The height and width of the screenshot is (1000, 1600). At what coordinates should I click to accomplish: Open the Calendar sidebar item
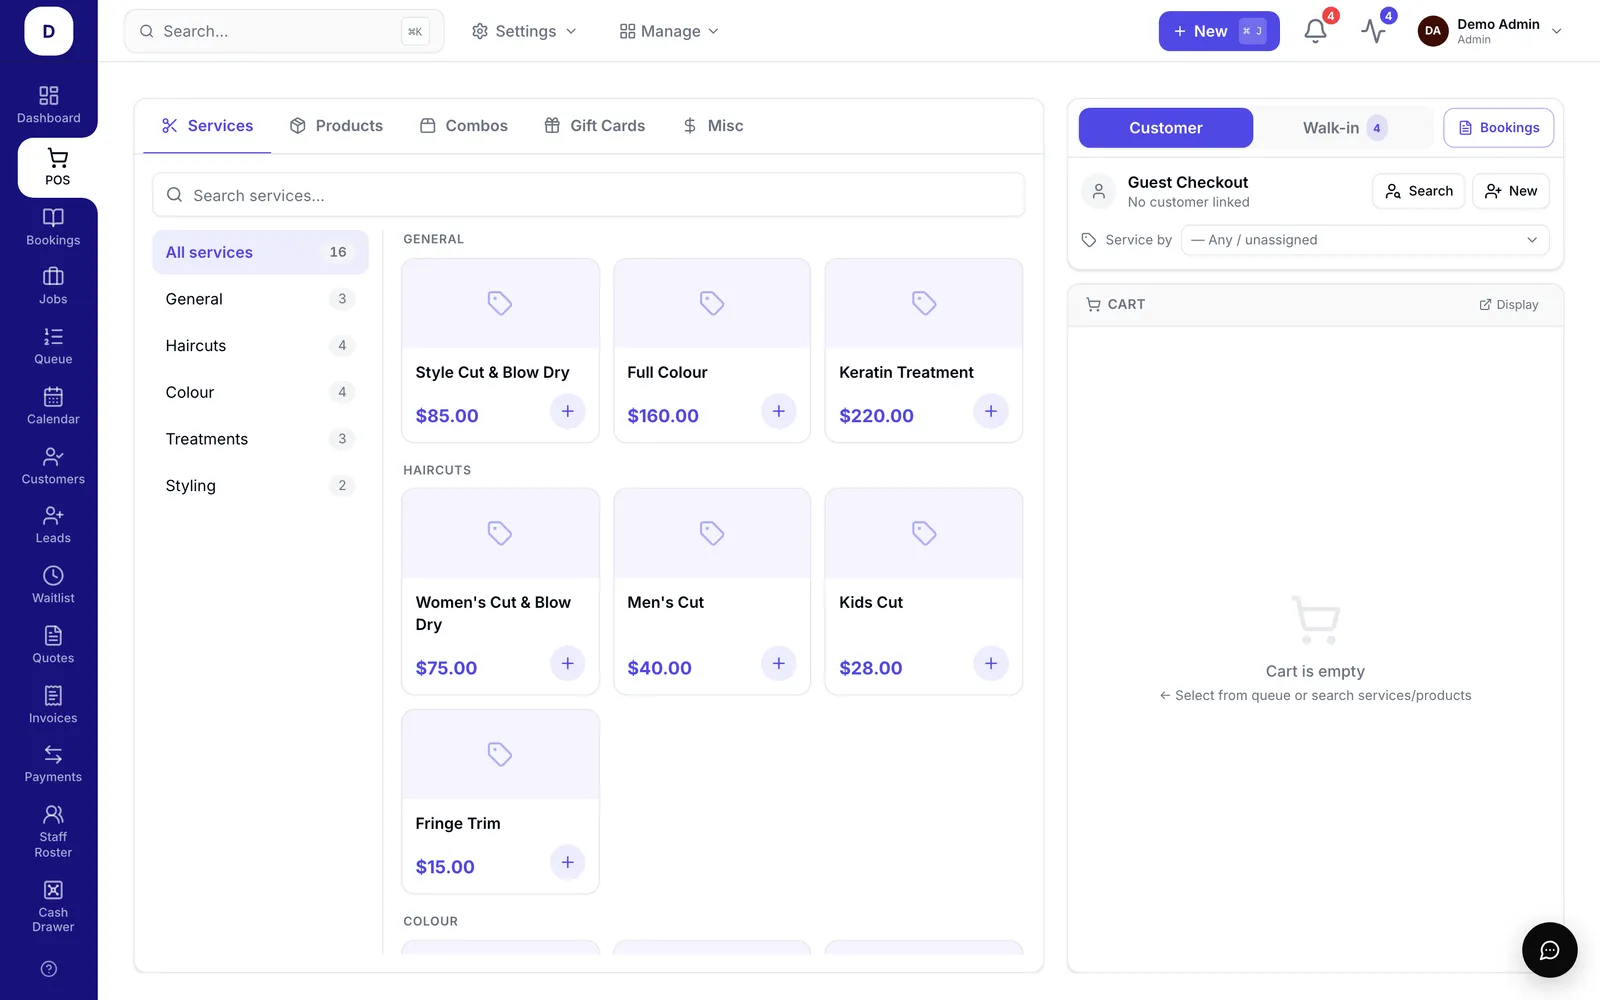point(53,406)
